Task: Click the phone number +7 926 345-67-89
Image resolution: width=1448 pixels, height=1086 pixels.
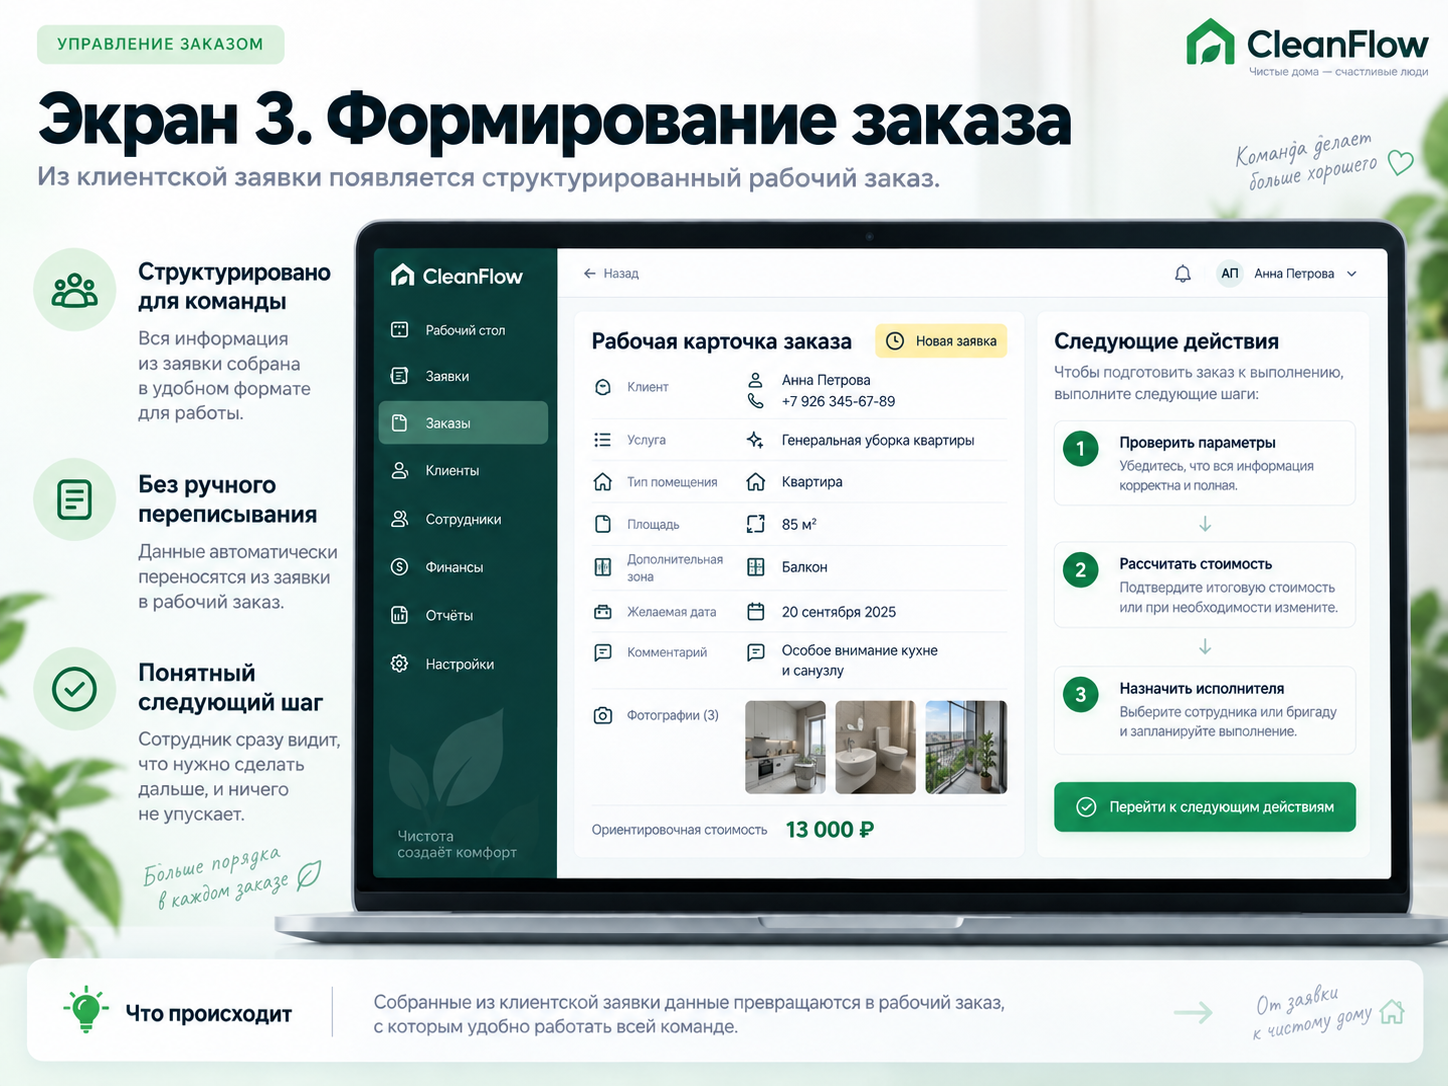Action: 838,401
